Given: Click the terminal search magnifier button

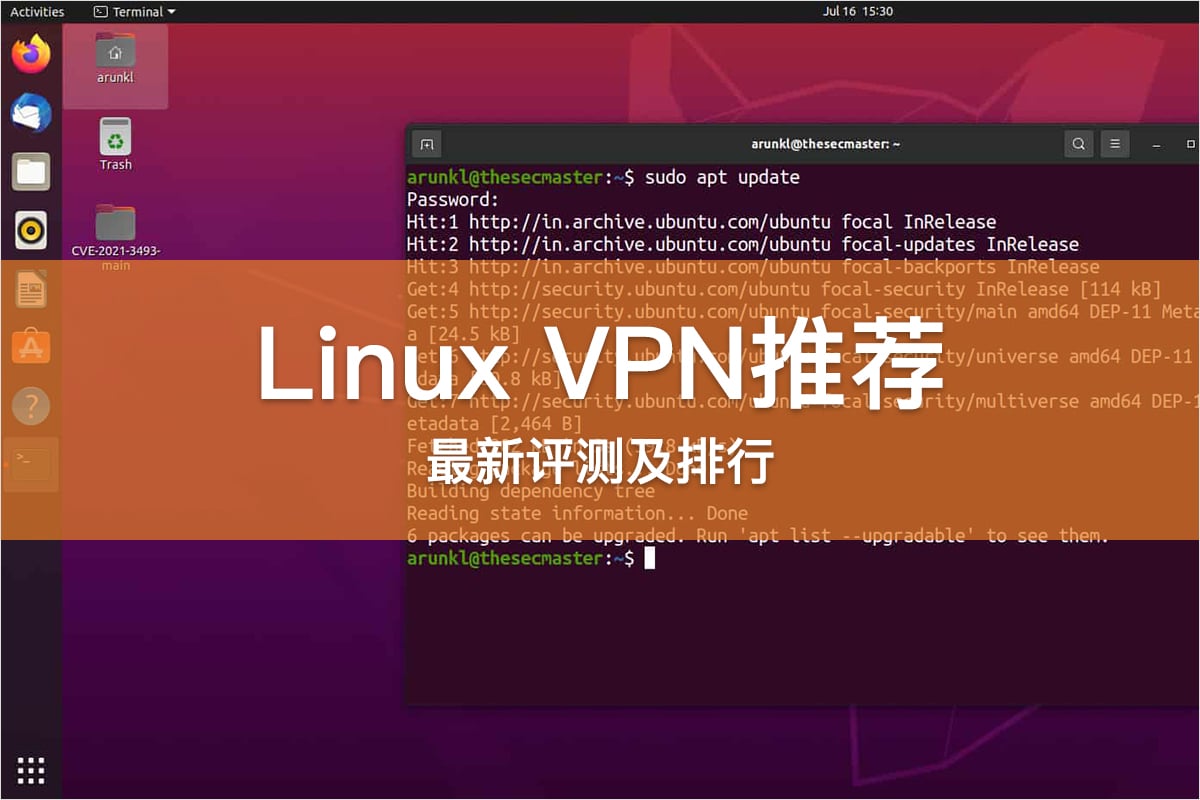Looking at the screenshot, I should tap(1079, 144).
